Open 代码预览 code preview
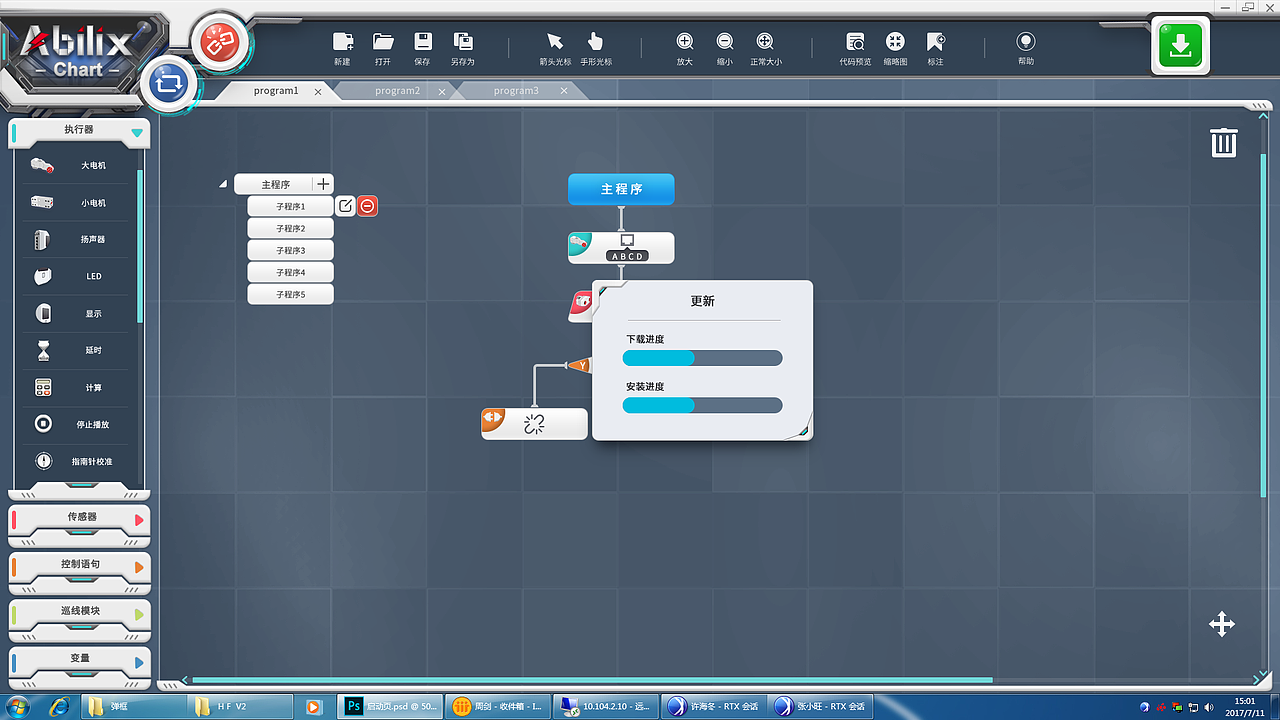This screenshot has width=1280, height=720. (855, 42)
